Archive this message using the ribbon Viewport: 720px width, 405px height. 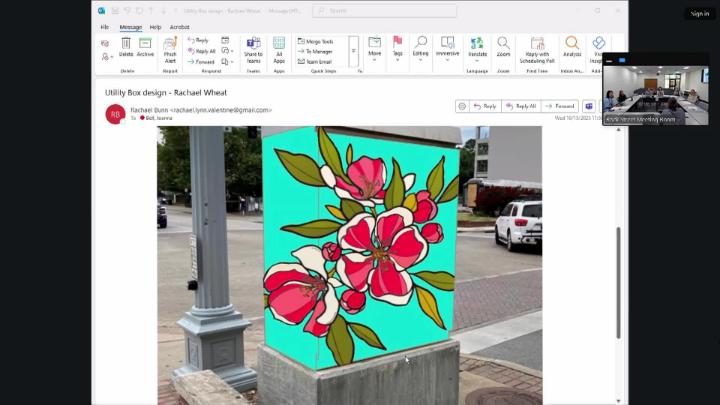click(145, 47)
